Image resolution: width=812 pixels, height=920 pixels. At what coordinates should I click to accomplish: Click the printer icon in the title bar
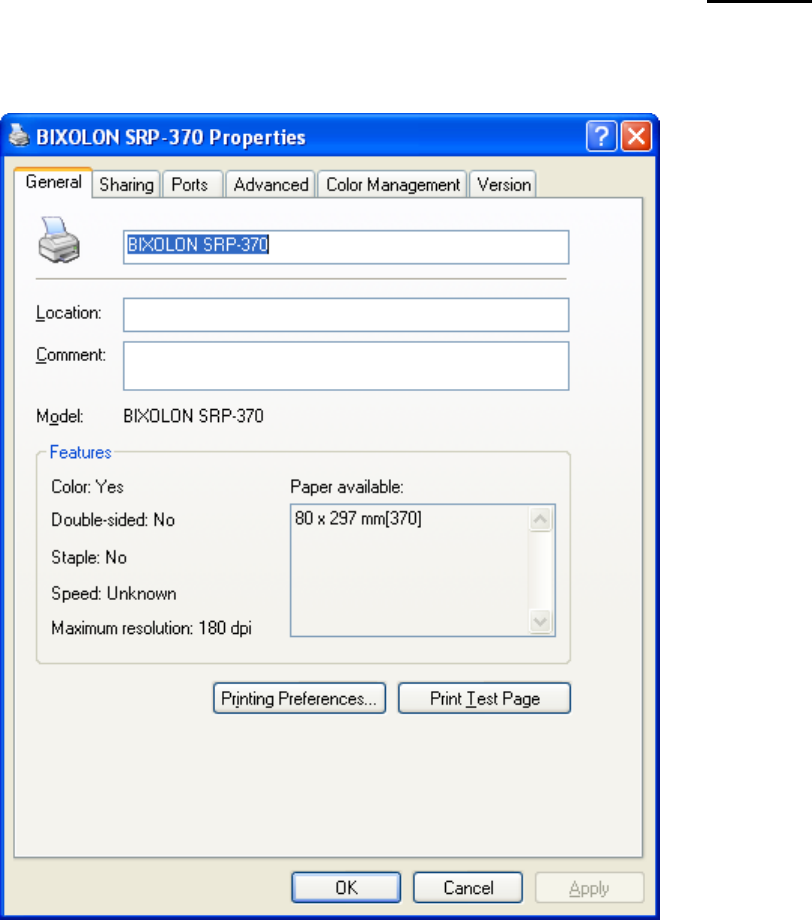pyautogui.click(x=19, y=136)
